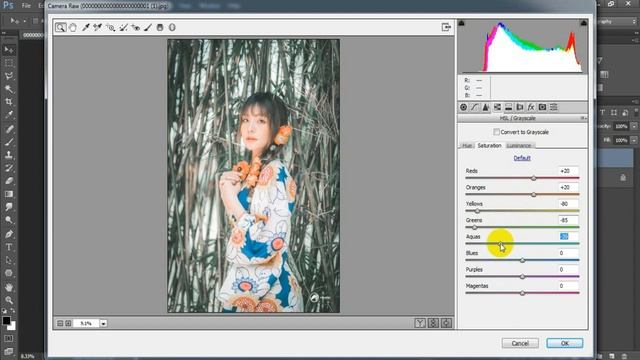Click the Magentas value input field
Viewport: 640px width, 360px height.
coord(568,286)
